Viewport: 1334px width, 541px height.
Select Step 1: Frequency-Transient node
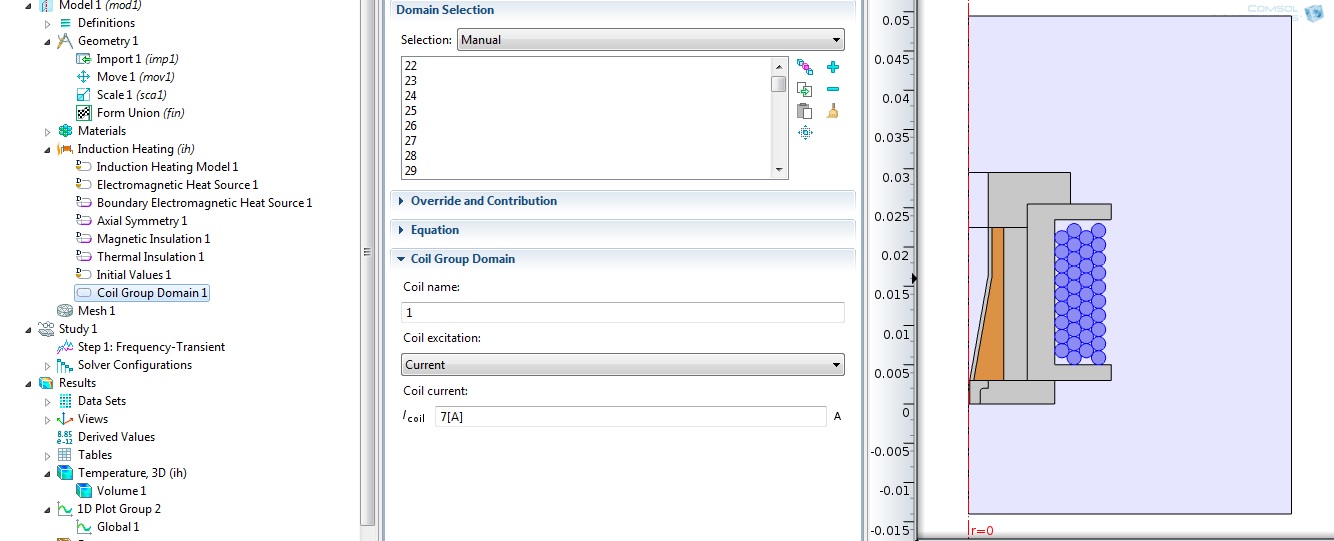pos(151,347)
